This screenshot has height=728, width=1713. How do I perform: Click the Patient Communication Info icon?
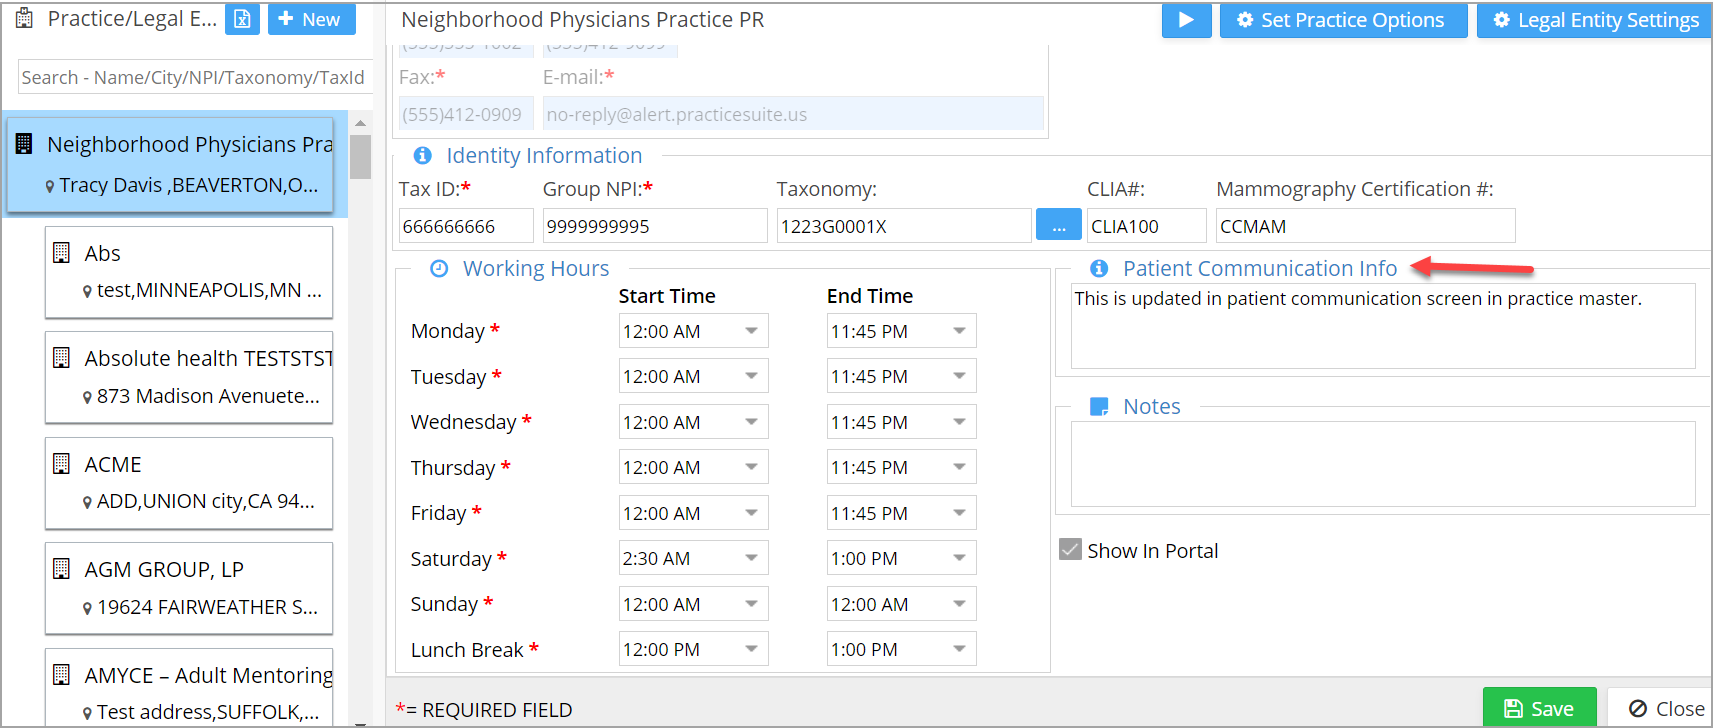click(1099, 268)
